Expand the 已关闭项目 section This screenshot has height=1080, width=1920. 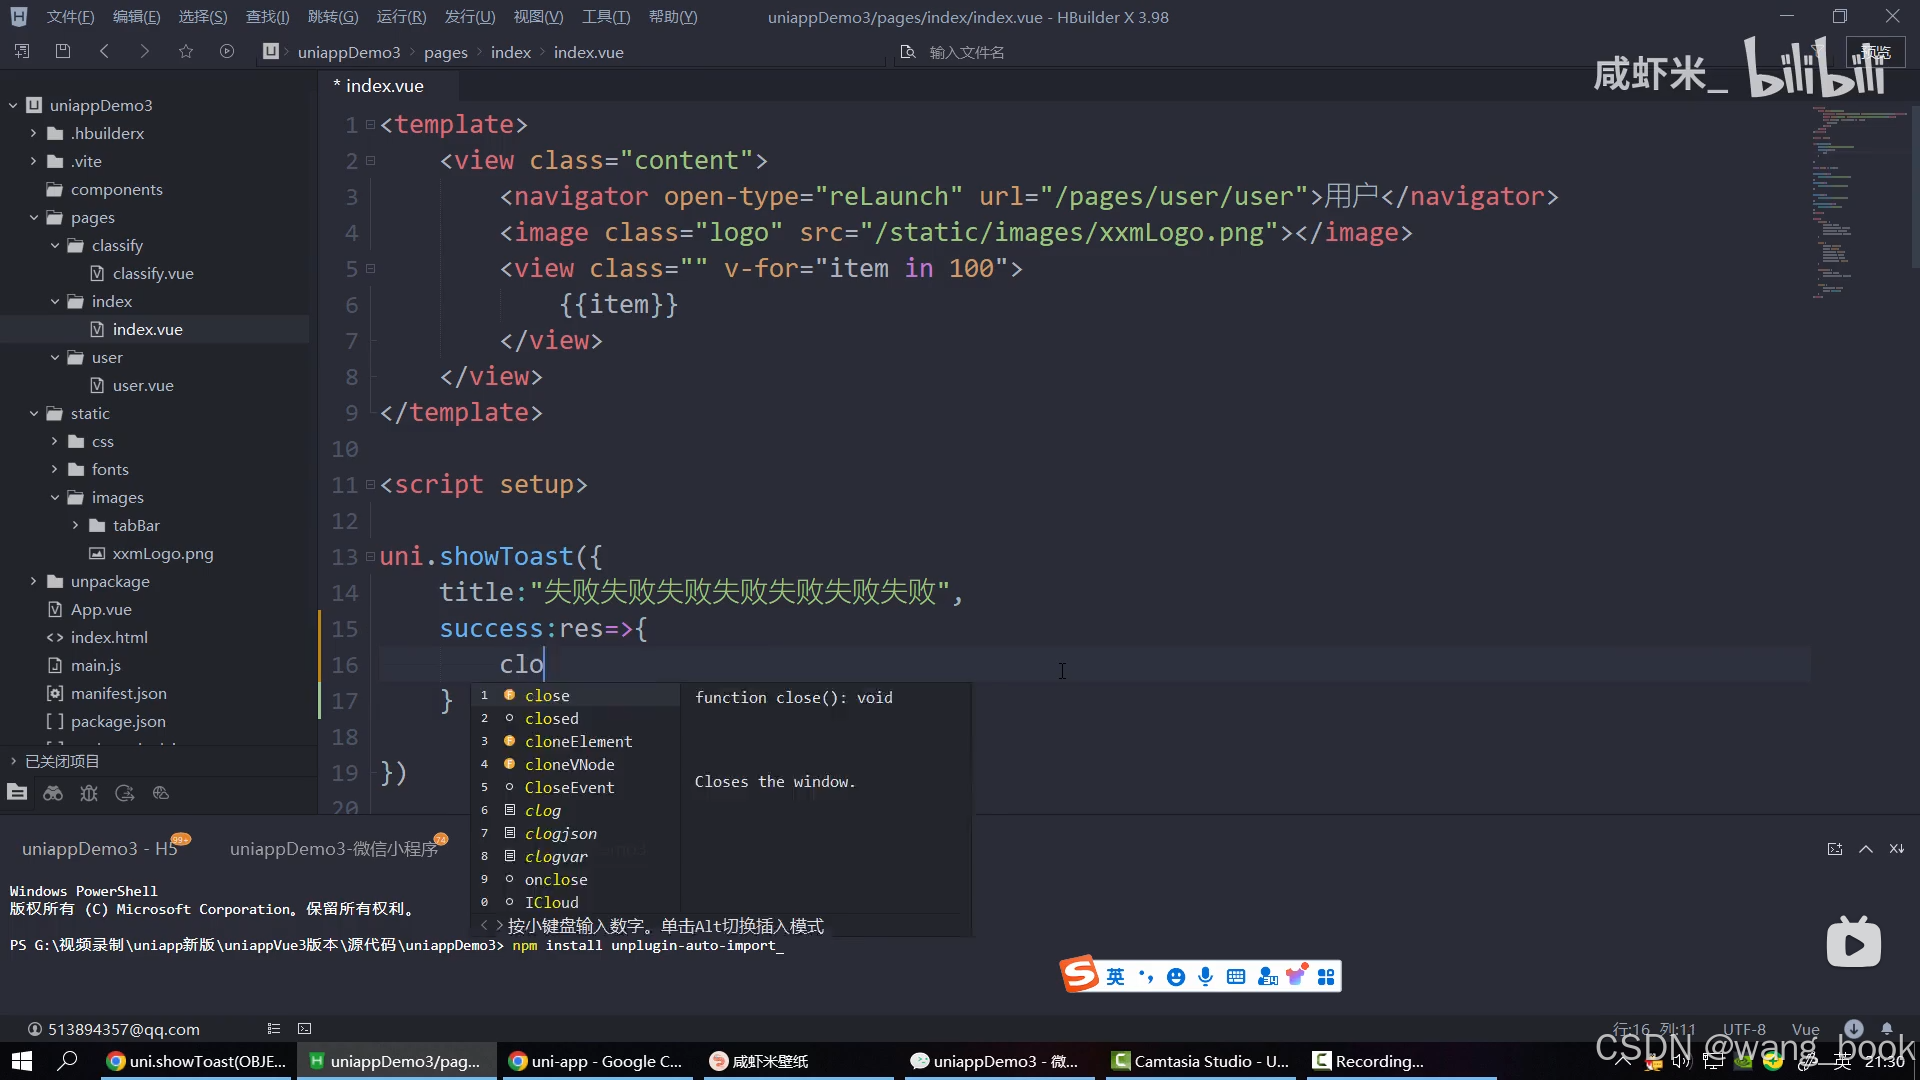pyautogui.click(x=13, y=761)
